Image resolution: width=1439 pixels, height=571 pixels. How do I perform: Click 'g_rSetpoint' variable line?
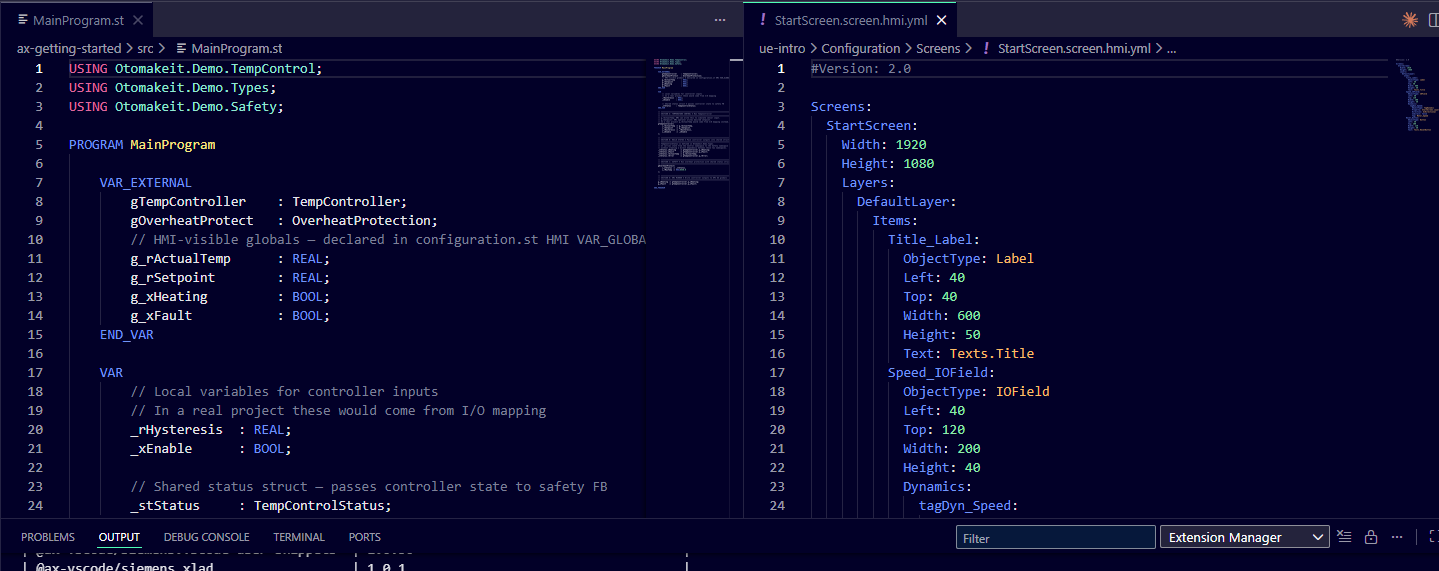(230, 277)
